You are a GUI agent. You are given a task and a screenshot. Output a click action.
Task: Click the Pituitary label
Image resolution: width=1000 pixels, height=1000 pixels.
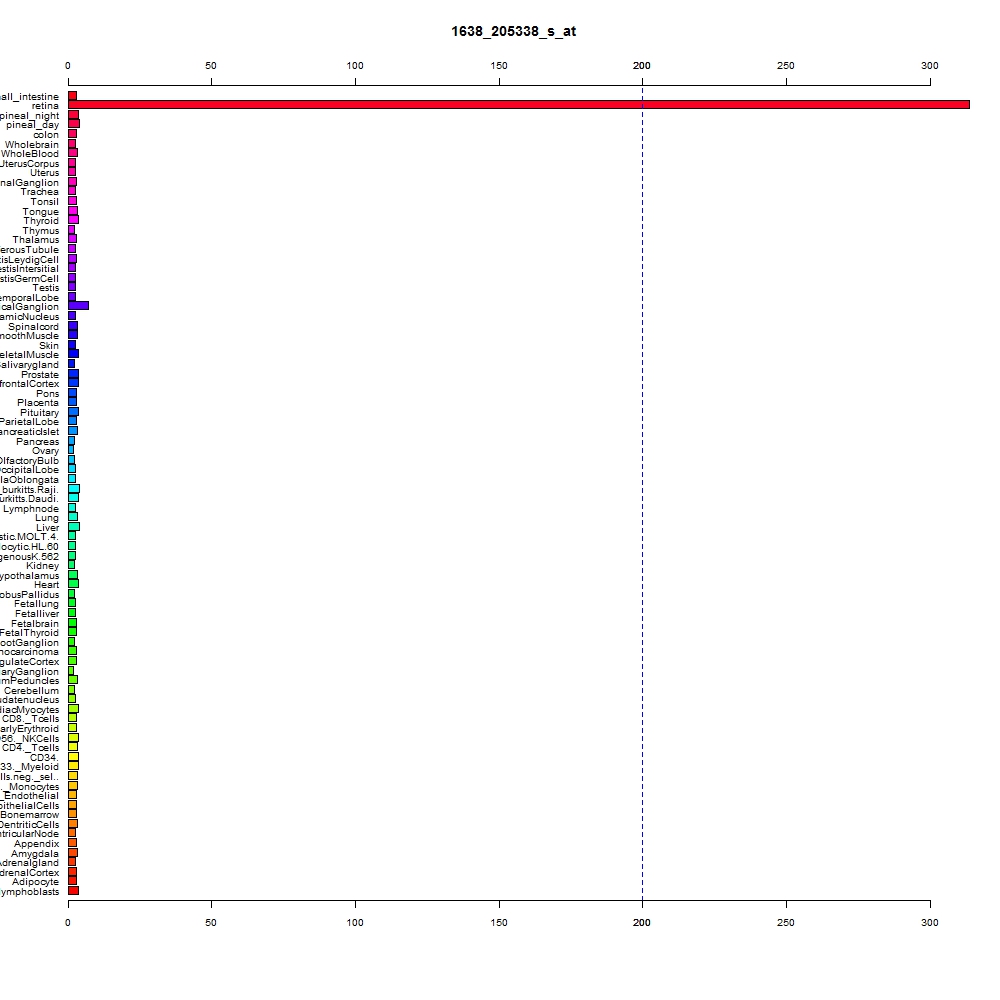pos(40,413)
